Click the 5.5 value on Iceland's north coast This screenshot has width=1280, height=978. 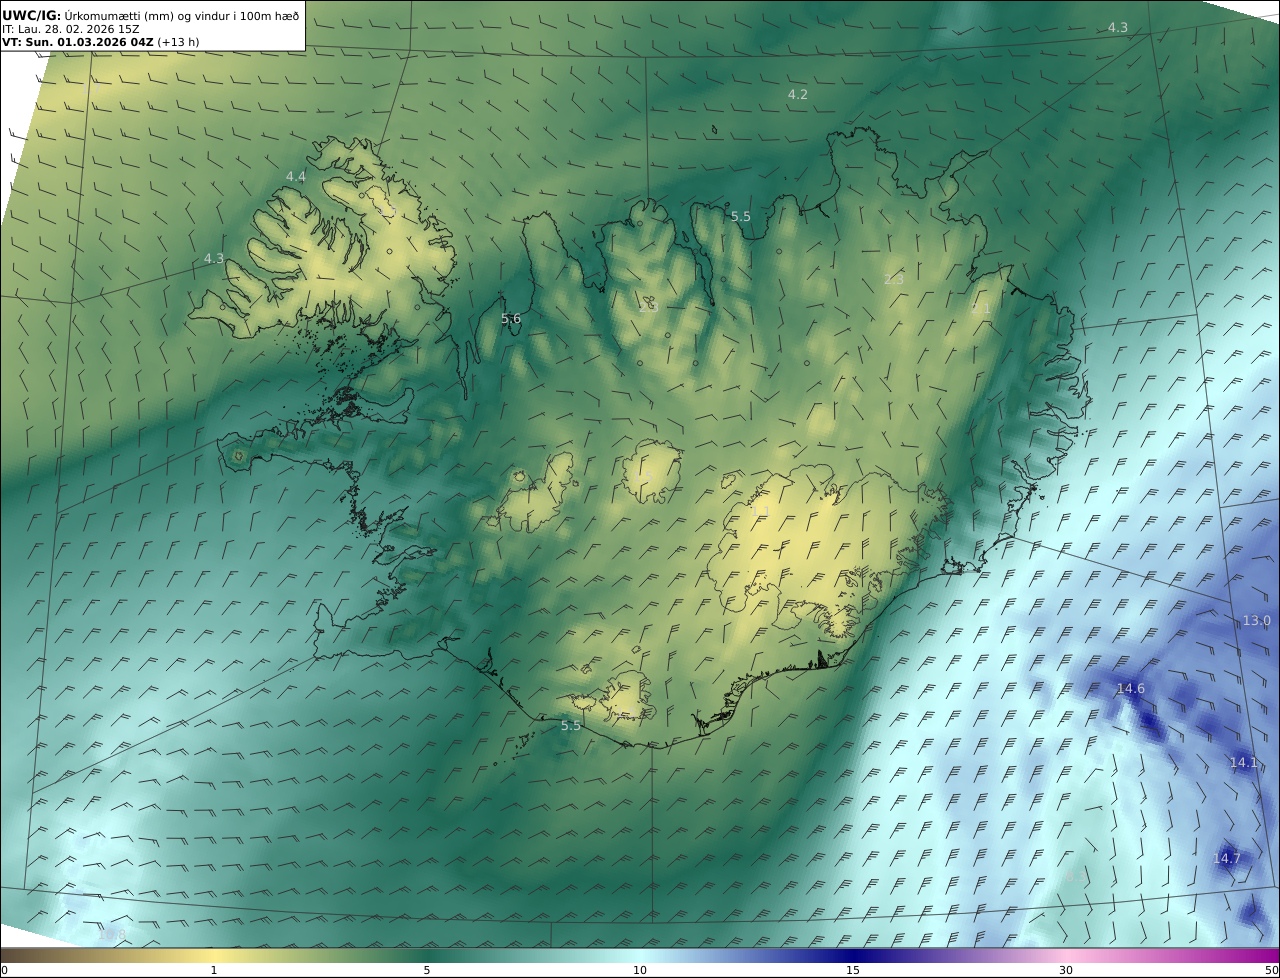tap(740, 216)
